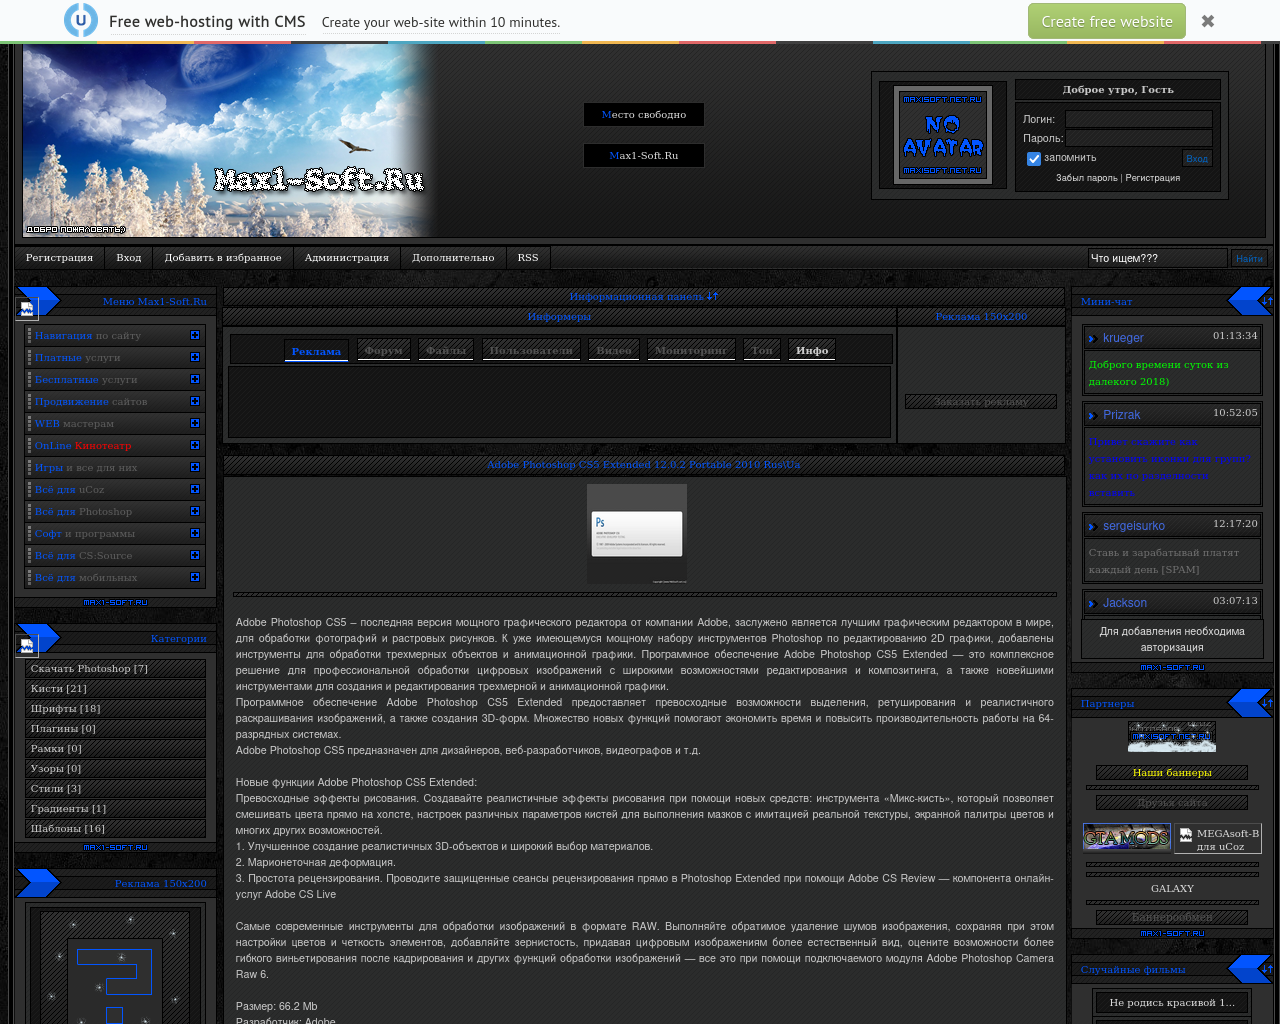Viewport: 1280px width, 1024px height.
Task: Expand Всё для мобильных plus icon
Action: [x=195, y=578]
